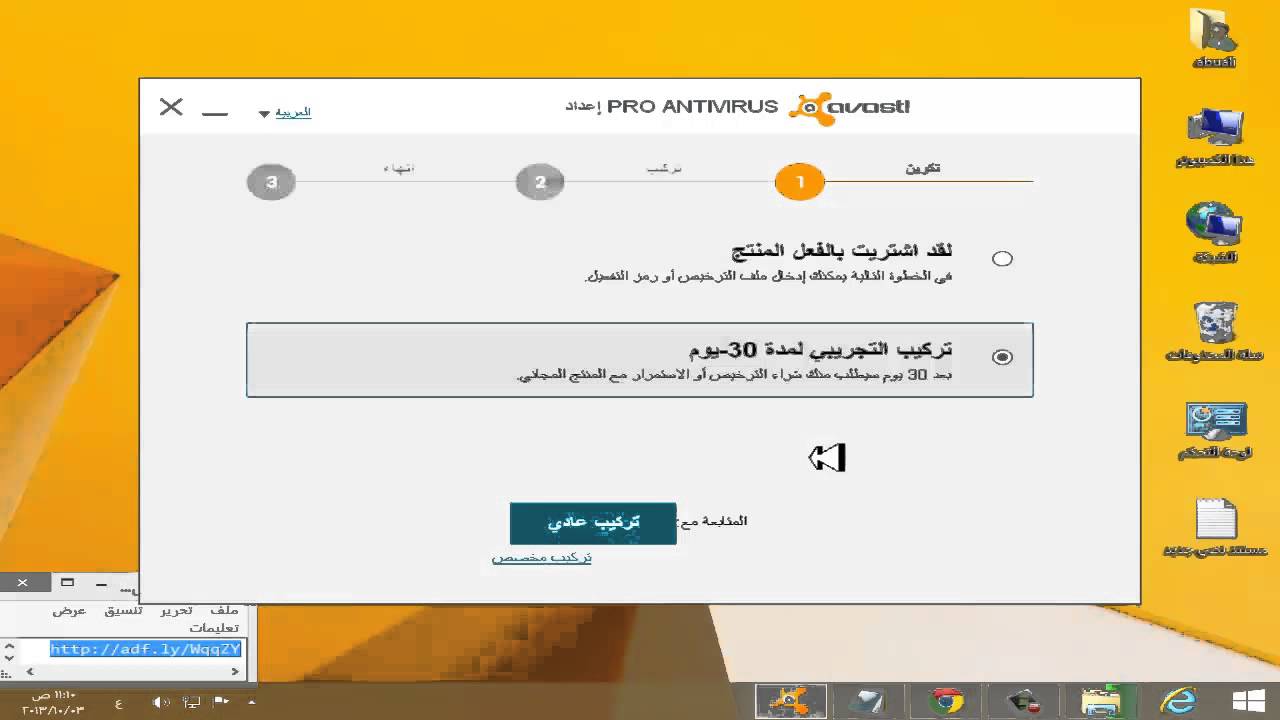Open the Format menu in Notepad
1280x720 pixels.
pyautogui.click(x=125, y=610)
